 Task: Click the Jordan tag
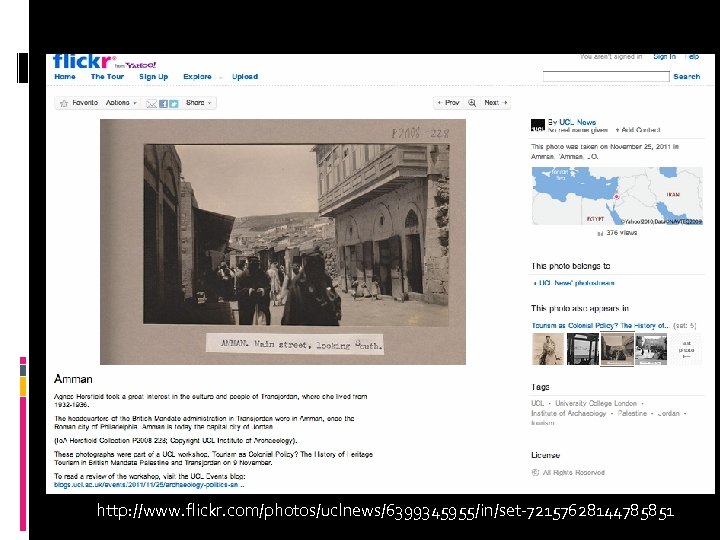pyautogui.click(x=669, y=414)
